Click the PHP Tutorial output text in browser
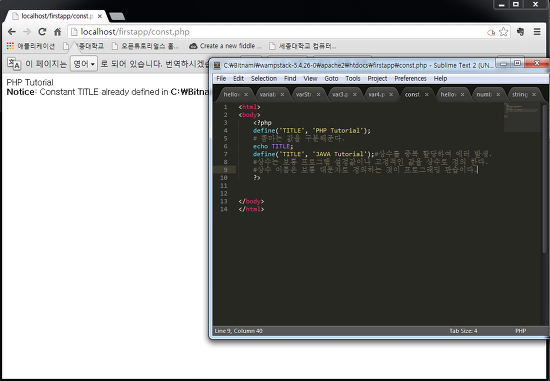 (30, 82)
